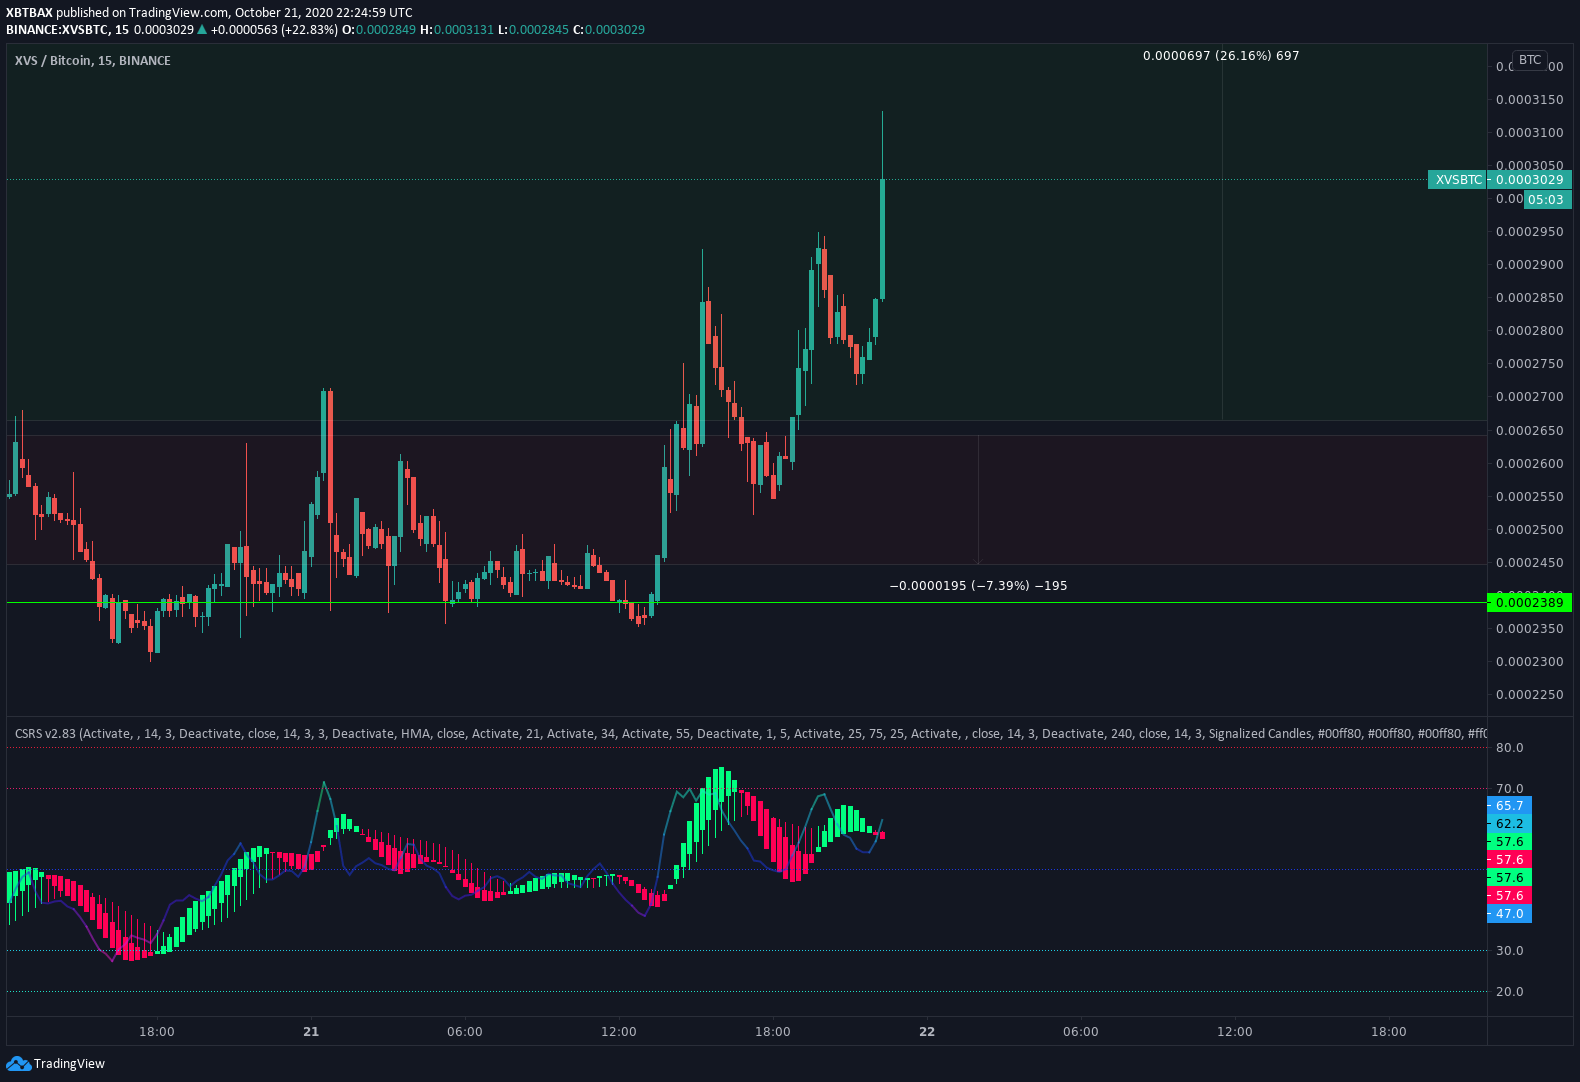This screenshot has width=1580, height=1082.
Task: Click the L:0.0002845 low value in header
Action: (533, 29)
